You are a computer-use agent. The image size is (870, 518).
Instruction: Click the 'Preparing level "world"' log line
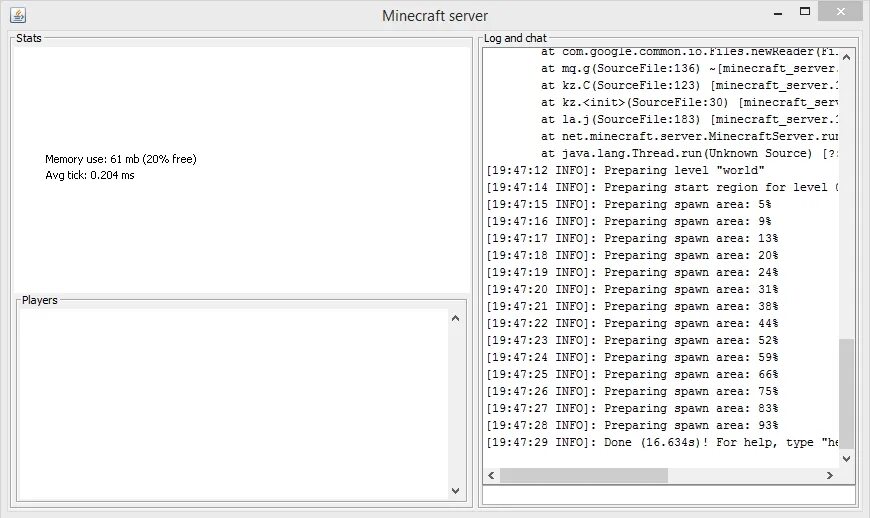[x=625, y=170]
